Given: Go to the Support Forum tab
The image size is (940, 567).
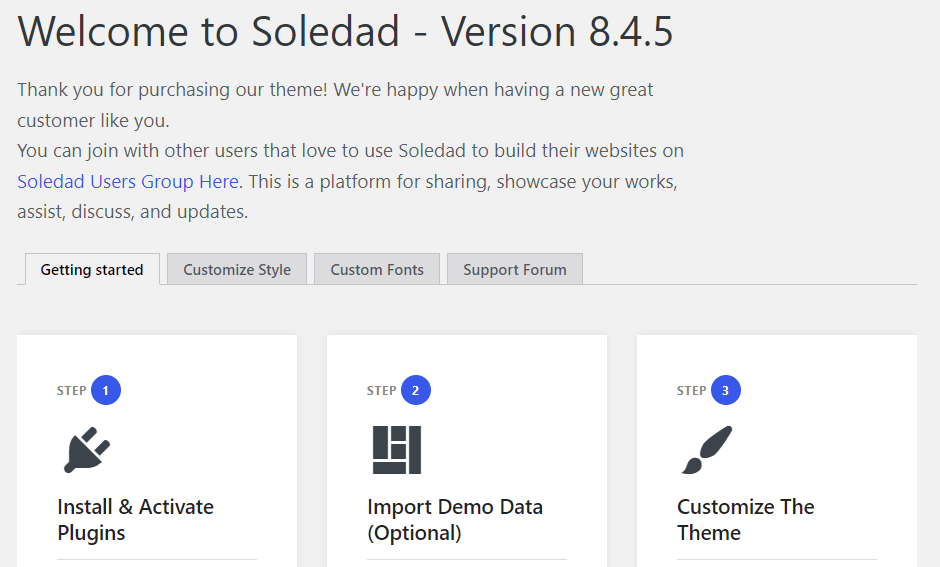Looking at the screenshot, I should pyautogui.click(x=514, y=269).
